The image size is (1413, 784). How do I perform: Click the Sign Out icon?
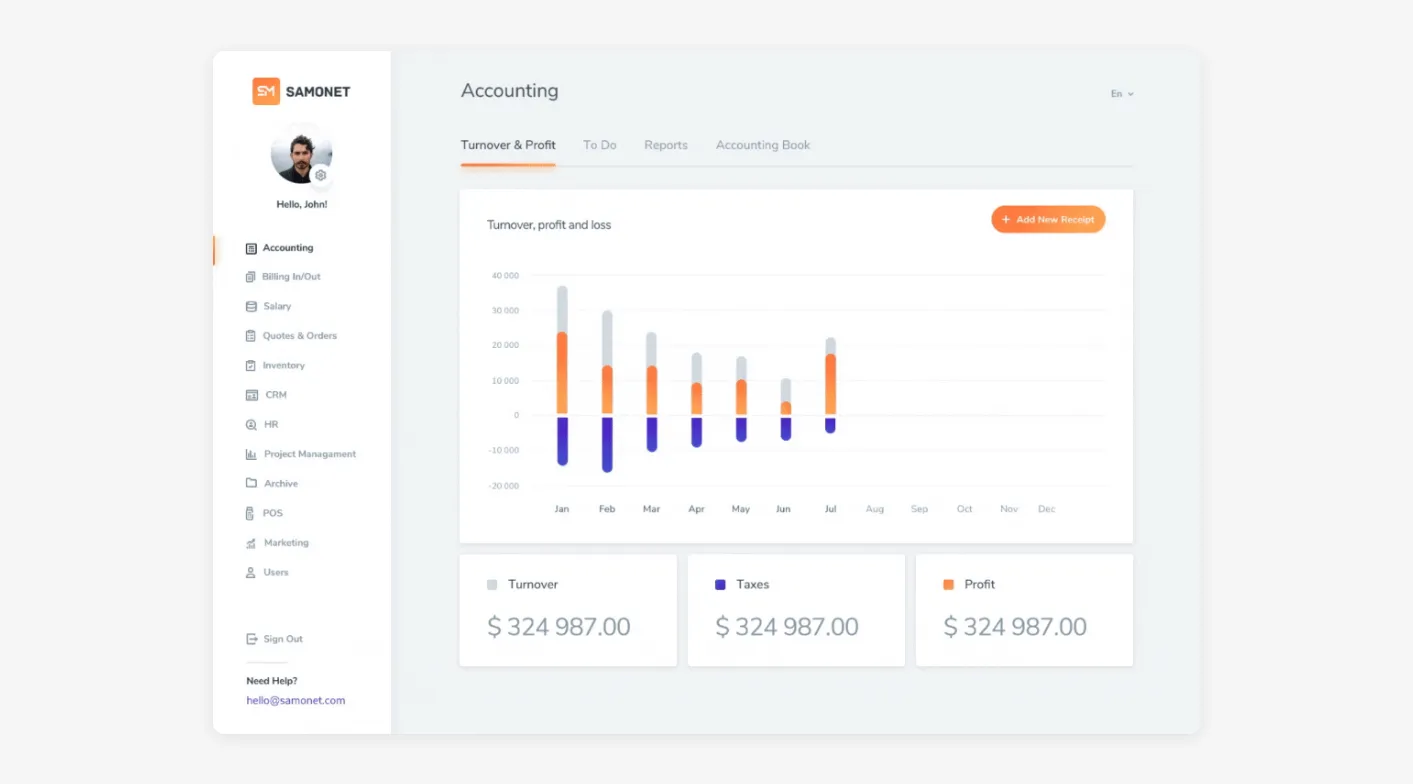(251, 639)
